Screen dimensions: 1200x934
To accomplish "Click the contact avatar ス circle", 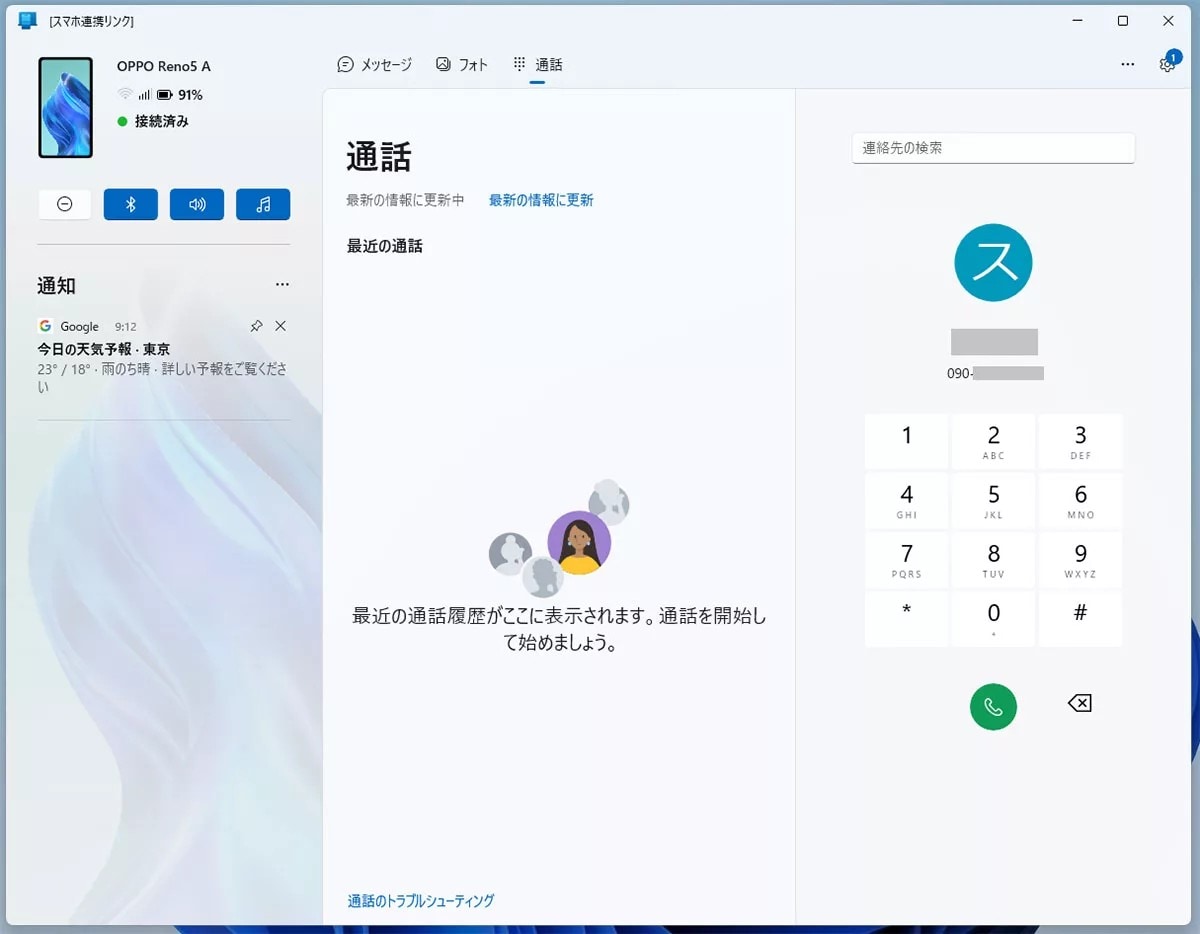I will point(993,262).
